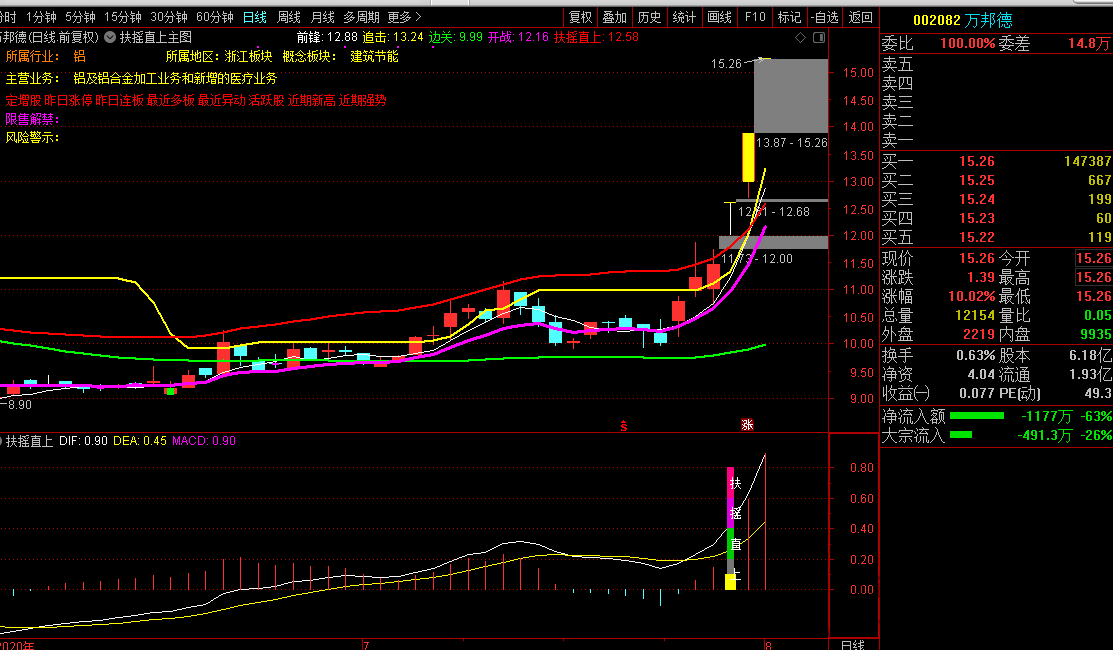Image resolution: width=1113 pixels, height=650 pixels.
Task: Click the round arrow icon before 扶摇直上主图
Action: [x=110, y=38]
